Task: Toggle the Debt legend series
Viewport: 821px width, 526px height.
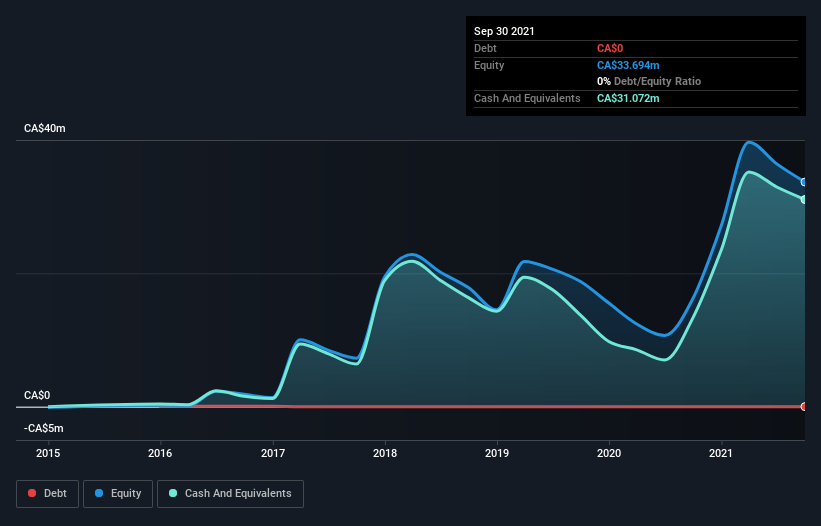Action: point(45,493)
